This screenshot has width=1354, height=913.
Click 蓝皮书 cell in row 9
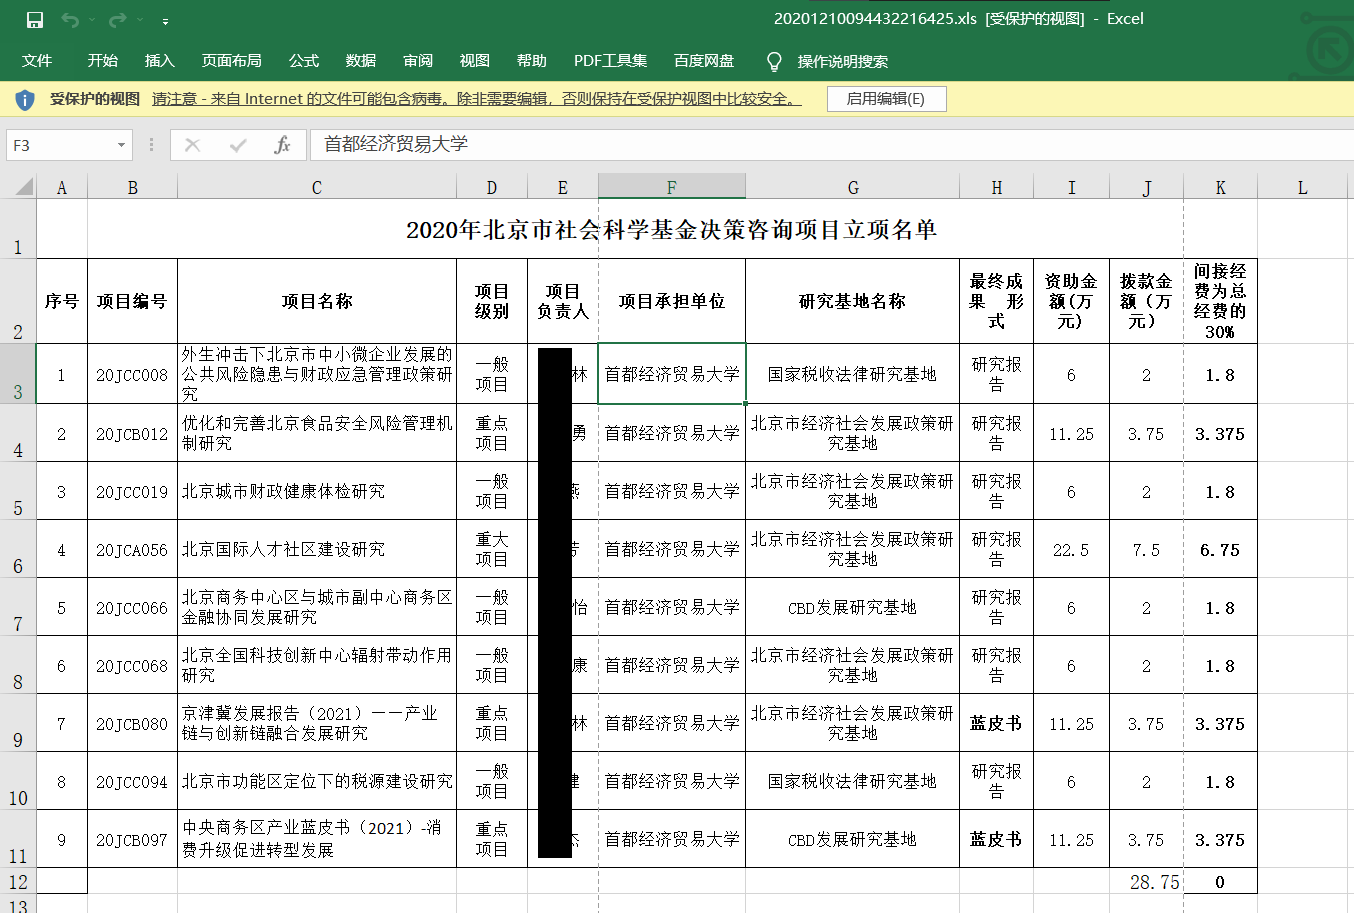996,723
